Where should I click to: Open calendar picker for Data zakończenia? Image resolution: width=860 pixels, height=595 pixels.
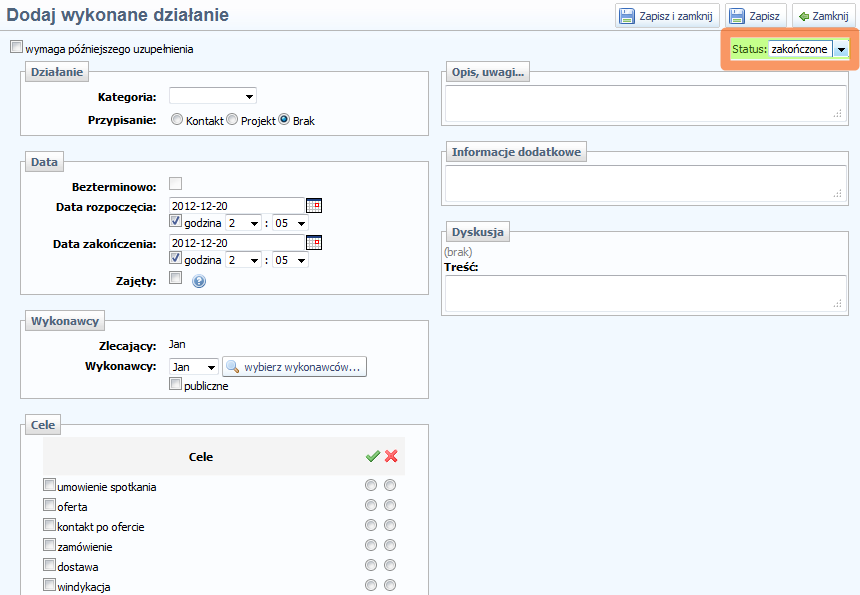[x=314, y=242]
